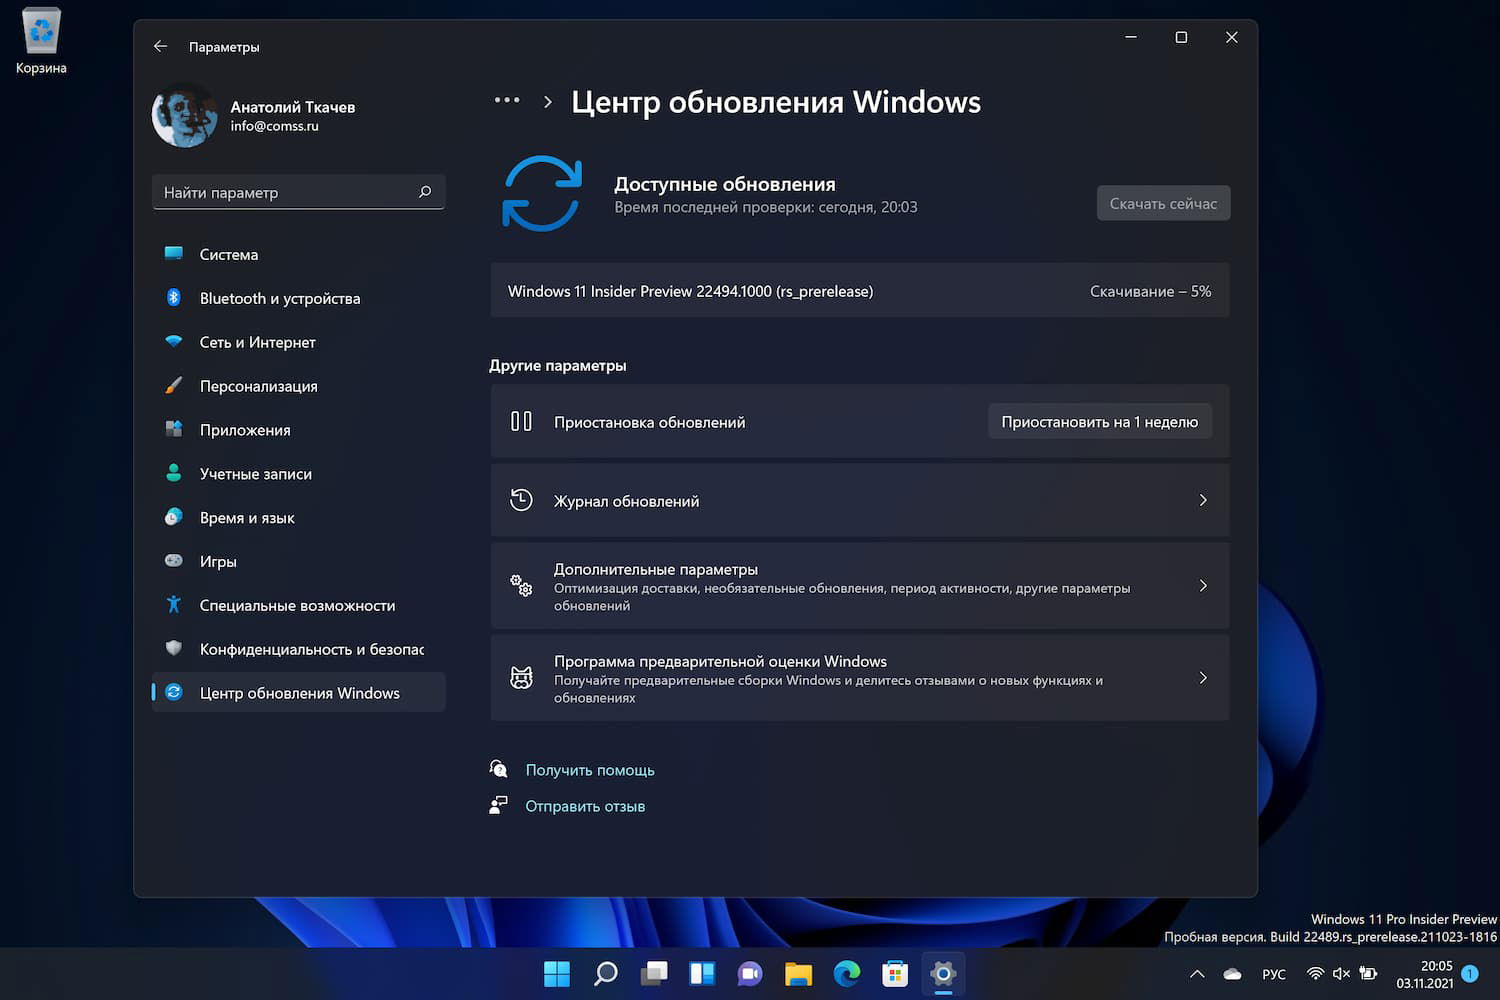Click the volume icon in system tray
The width and height of the screenshot is (1500, 1000).
pos(1342,973)
